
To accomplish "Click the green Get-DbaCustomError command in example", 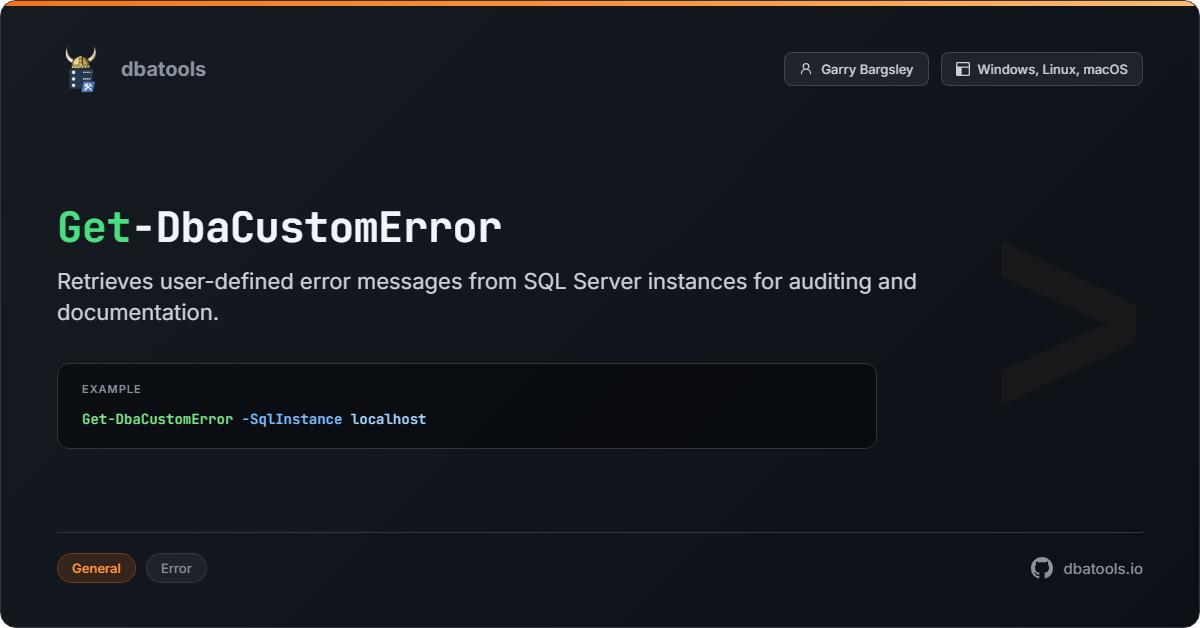I will coord(157,419).
